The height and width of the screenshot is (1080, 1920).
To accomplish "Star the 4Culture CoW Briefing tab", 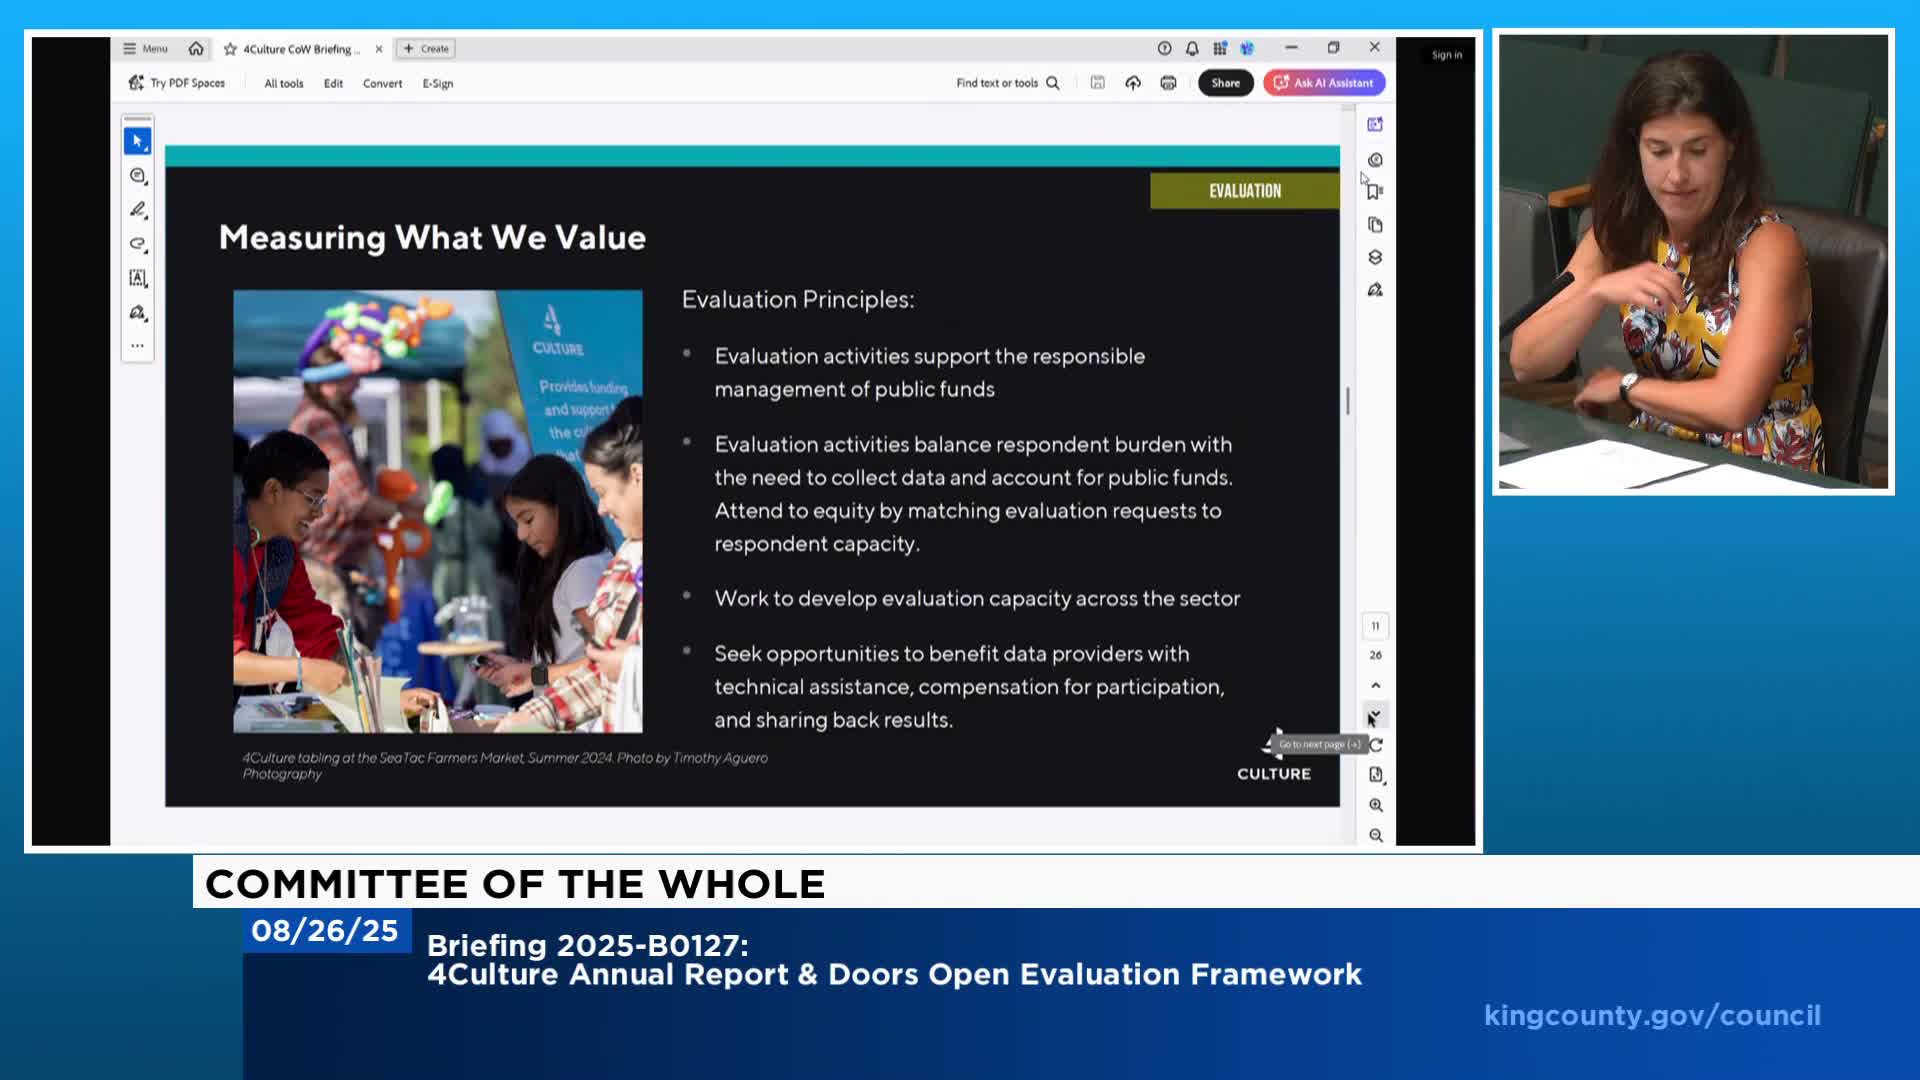I will pyautogui.click(x=230, y=49).
